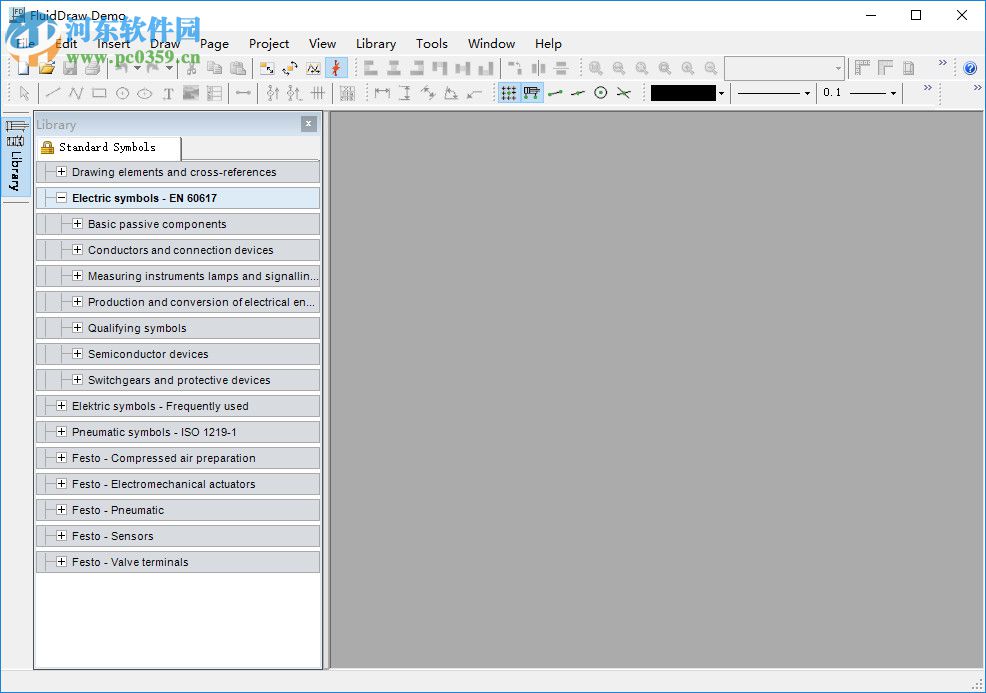986x693 pixels.
Task: Expand Semiconductor devices in the library
Action: click(x=78, y=354)
